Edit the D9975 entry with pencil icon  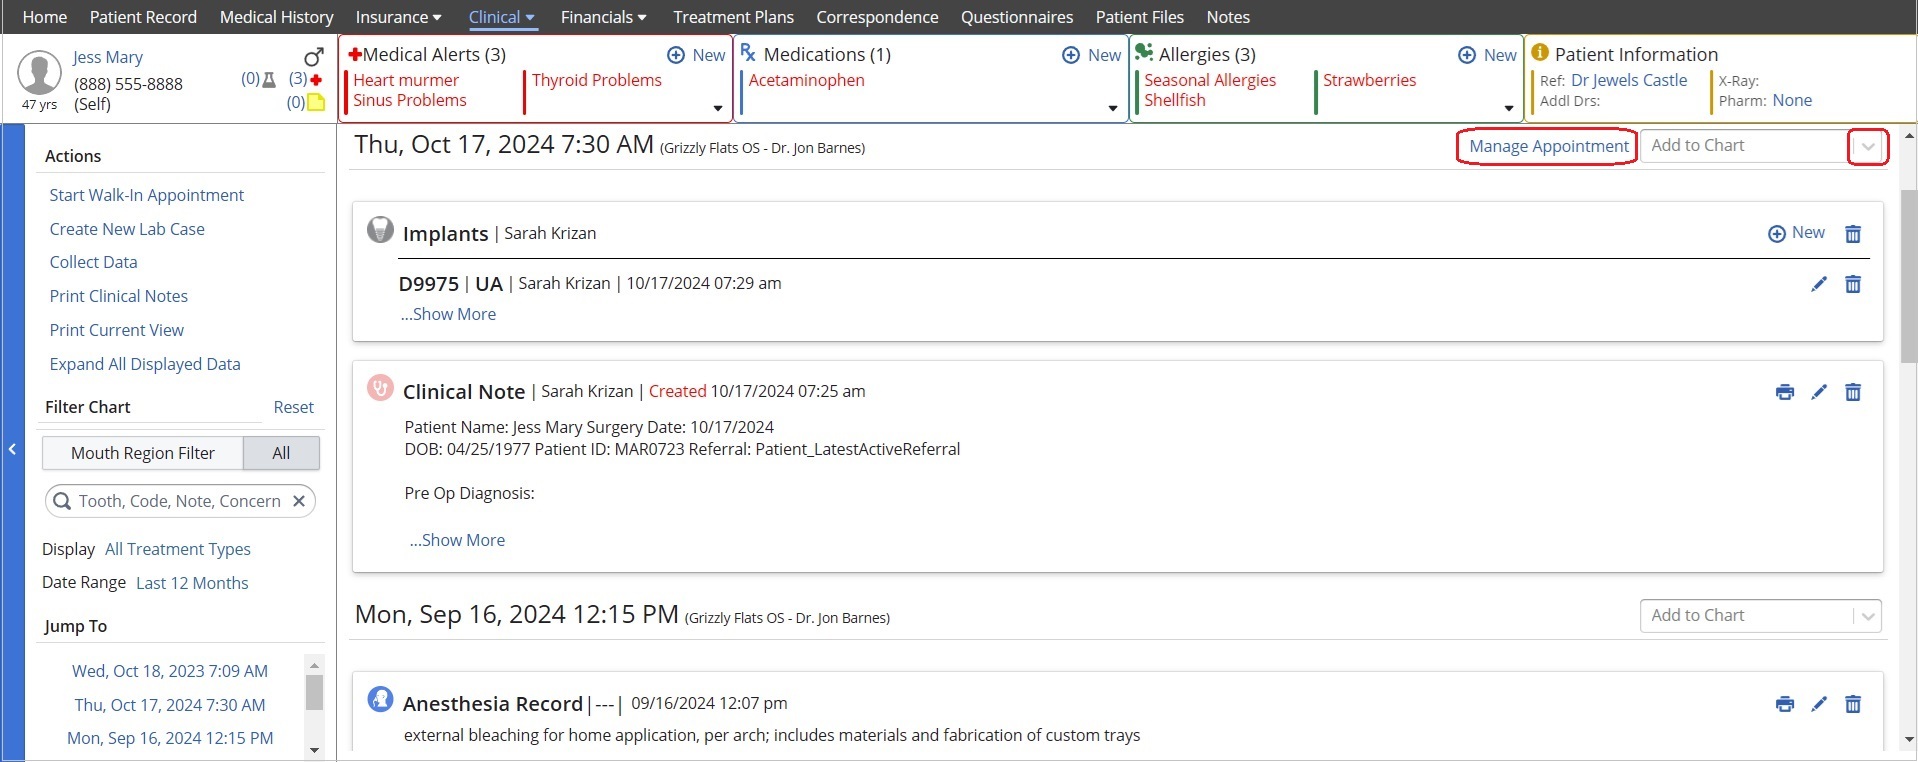[x=1818, y=284]
